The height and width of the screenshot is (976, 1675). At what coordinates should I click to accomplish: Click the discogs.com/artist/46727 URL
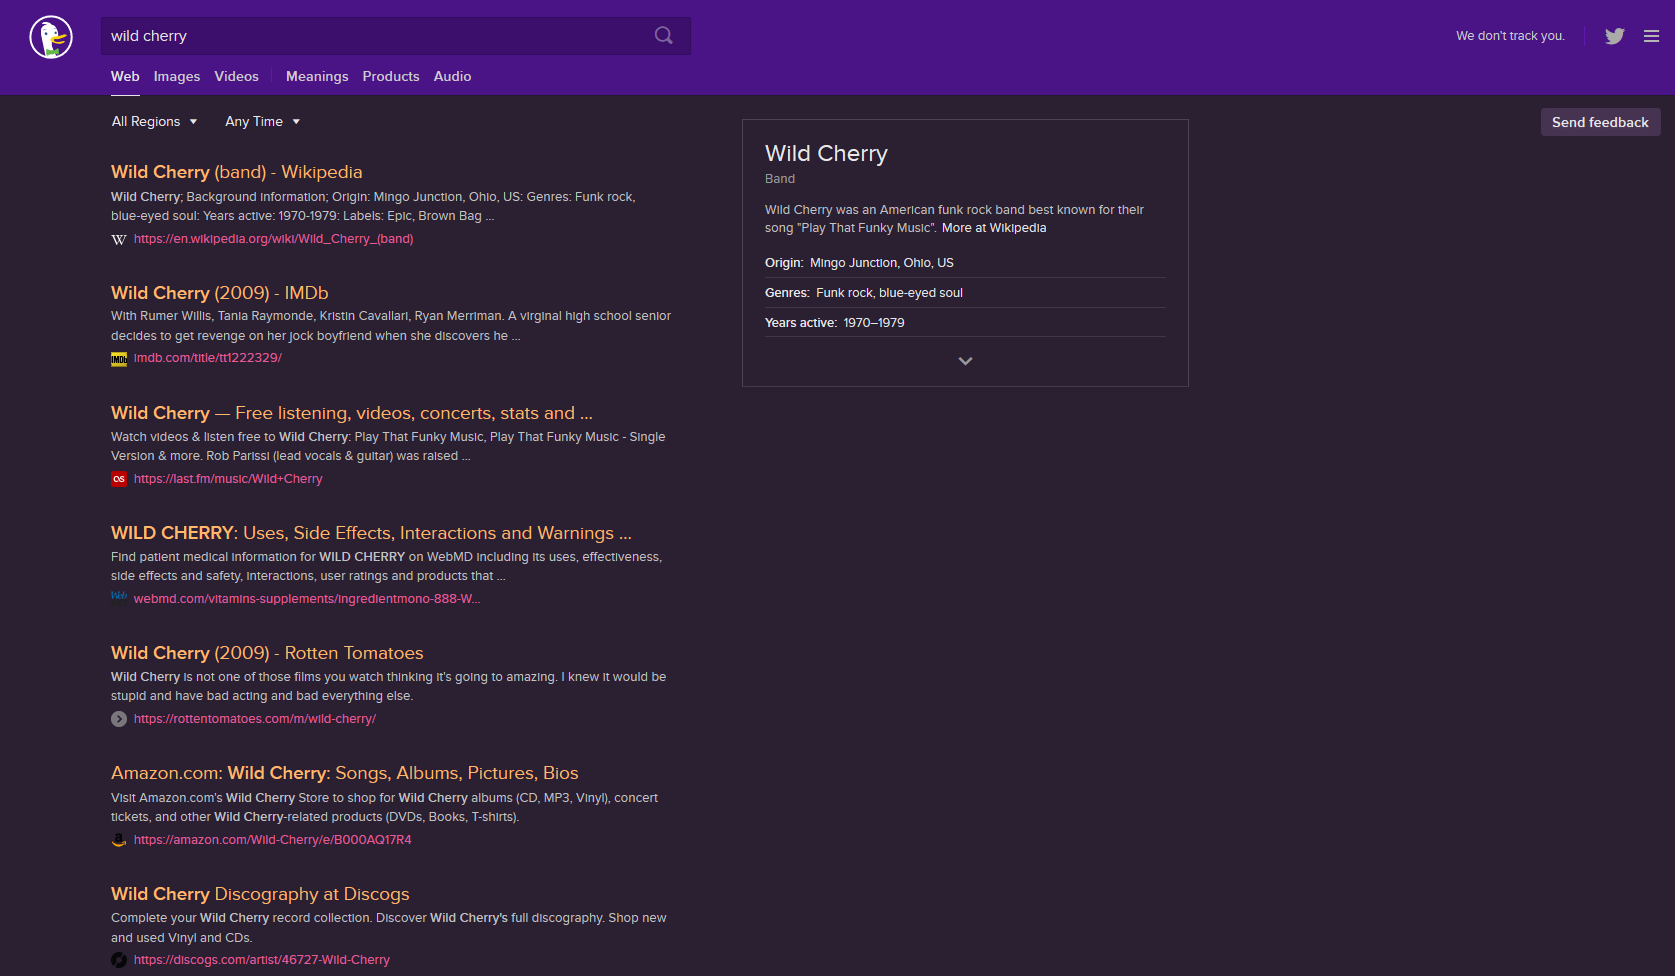pos(262,960)
